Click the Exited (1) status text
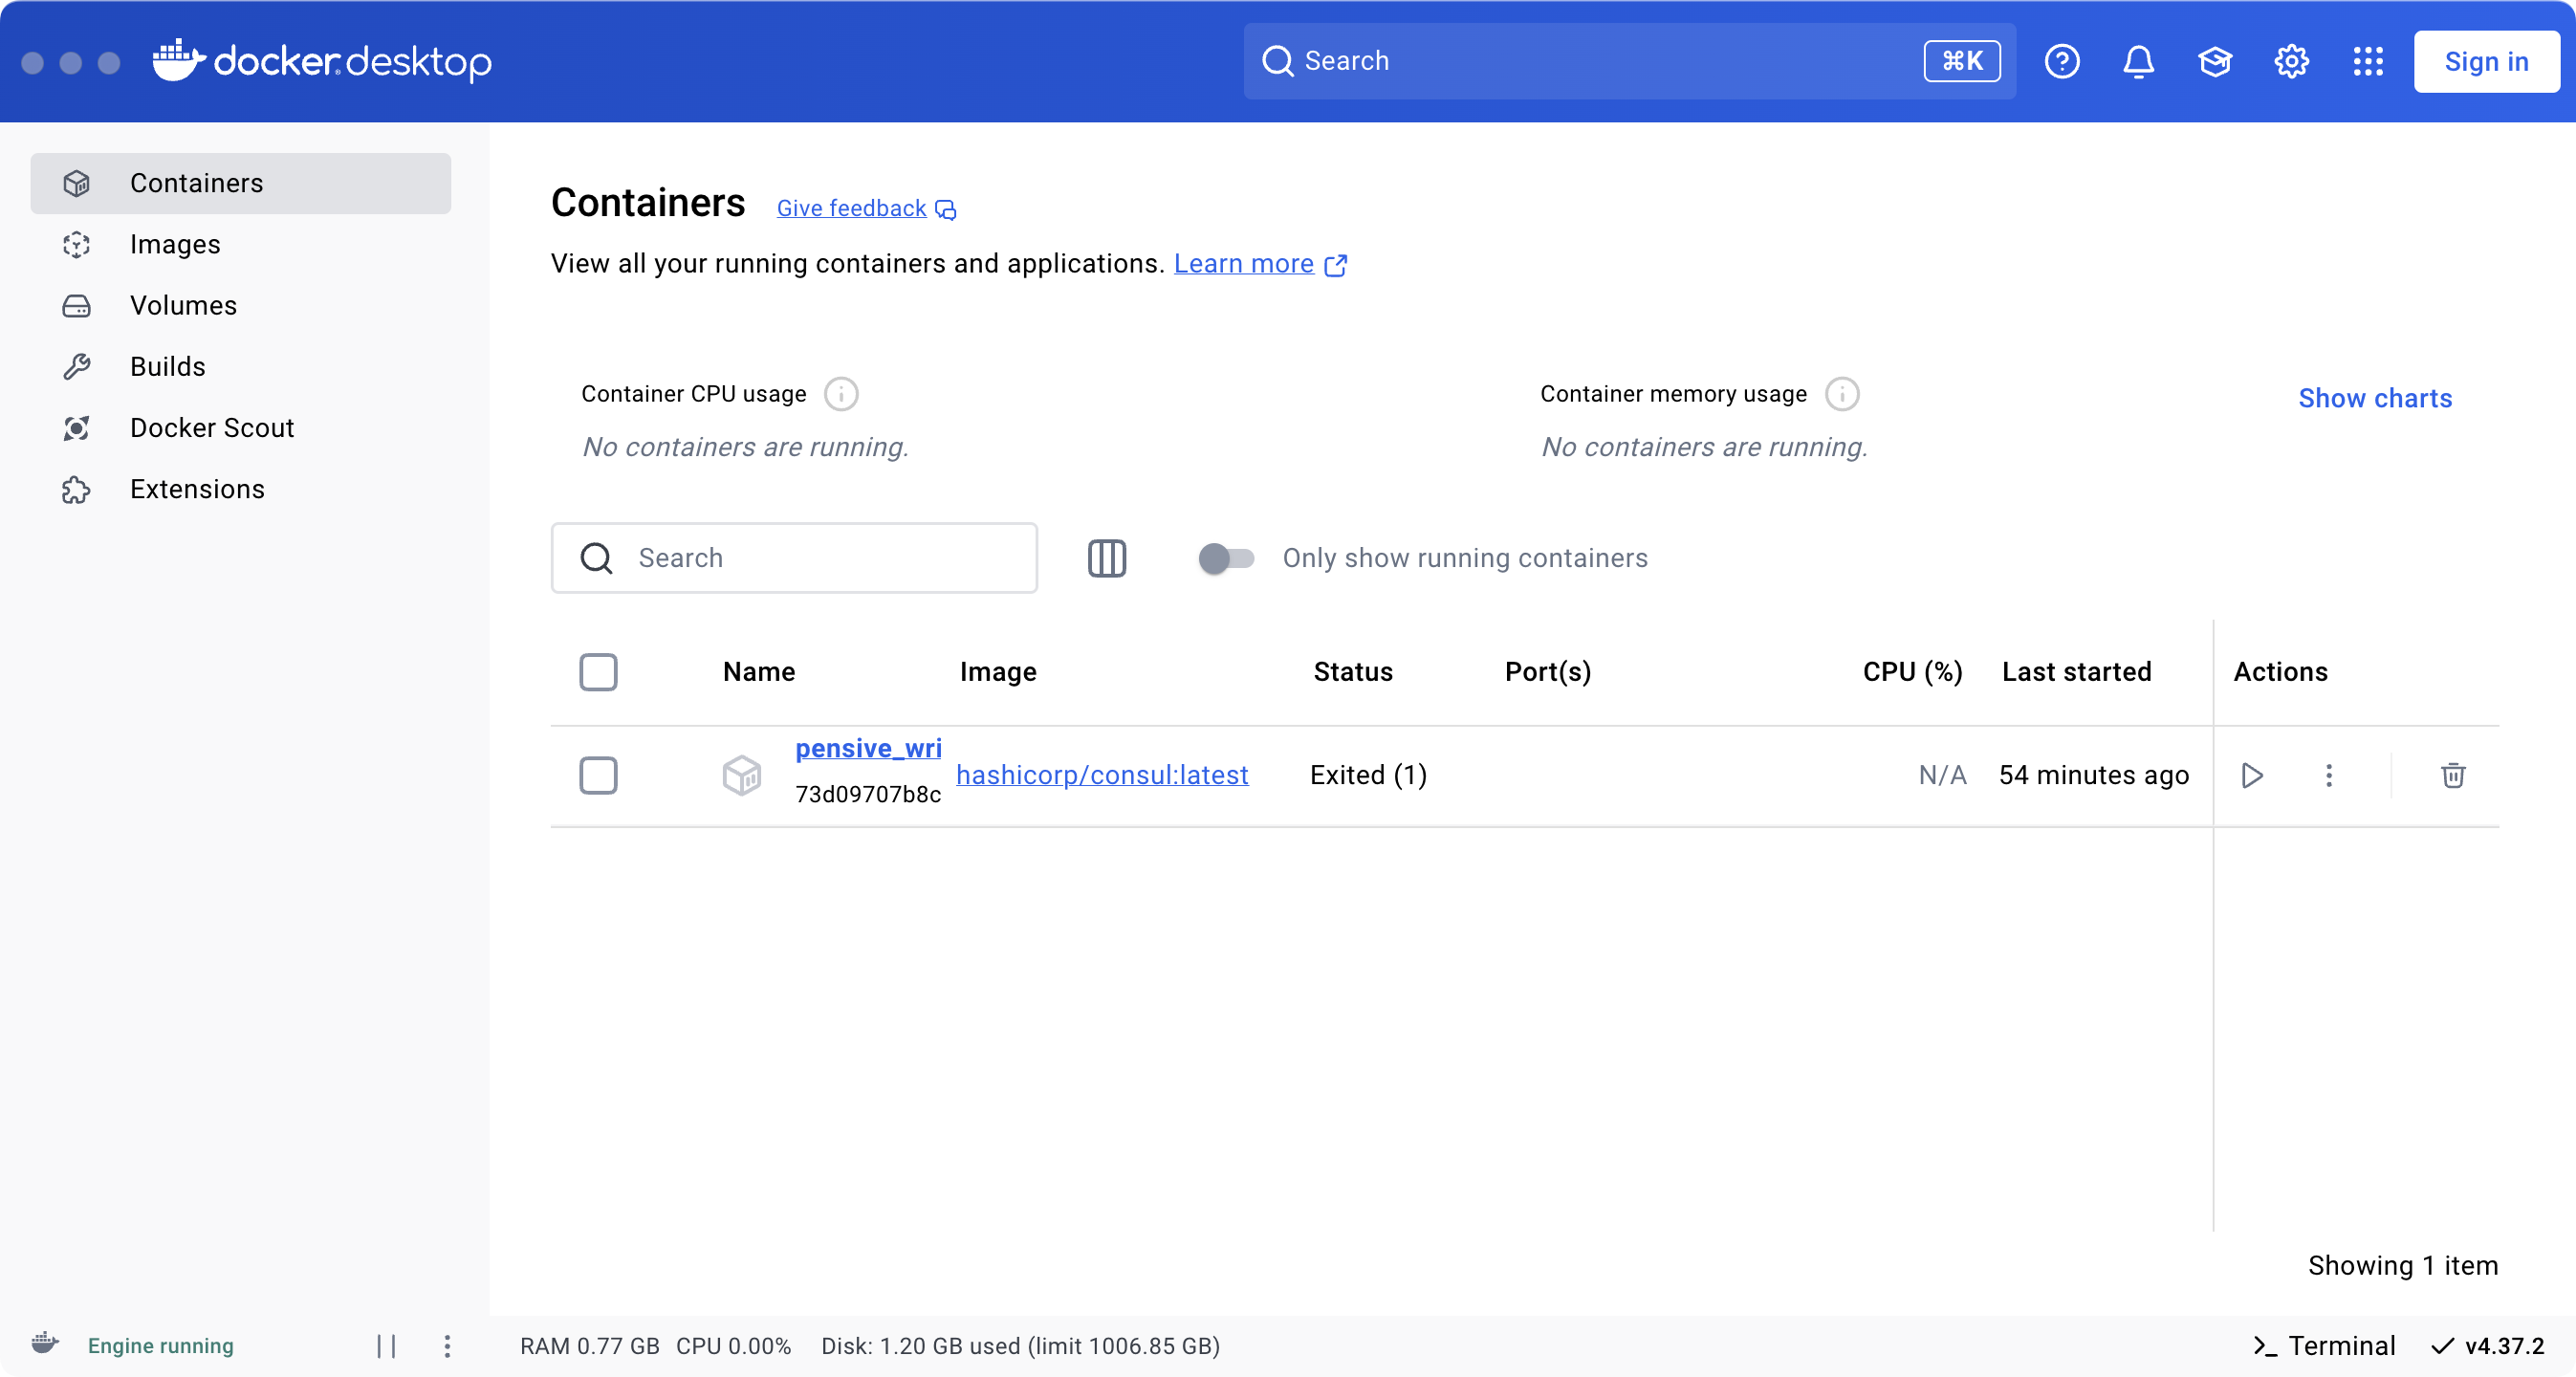The image size is (2576, 1377). tap(1368, 775)
